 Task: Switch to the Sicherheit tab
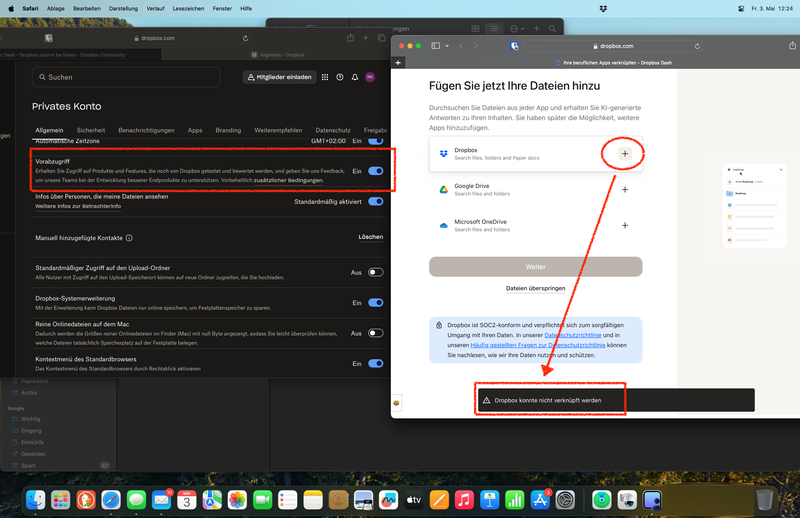point(91,130)
